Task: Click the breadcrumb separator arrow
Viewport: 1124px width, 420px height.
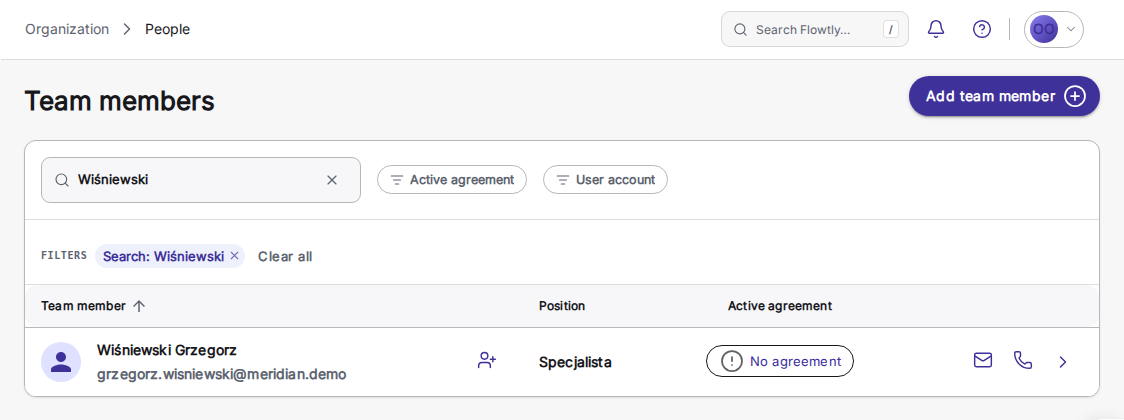Action: (x=127, y=29)
